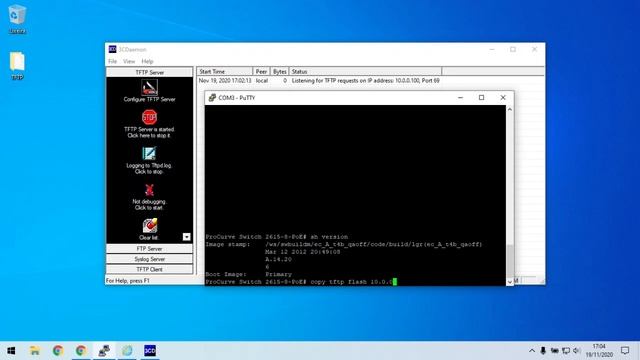Open the first Chrome taskbar icon
Viewport: 640px width, 360px height.
pos(58,351)
